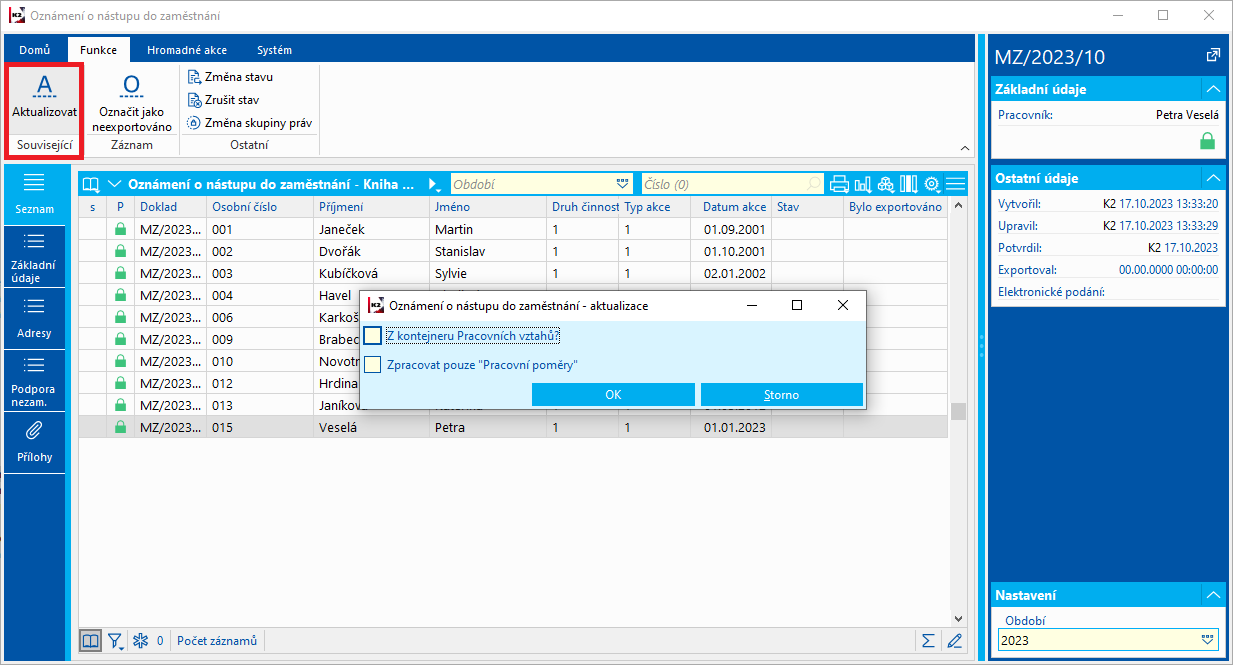
Task: Open Změna stavu action
Action: pyautogui.click(x=230, y=76)
